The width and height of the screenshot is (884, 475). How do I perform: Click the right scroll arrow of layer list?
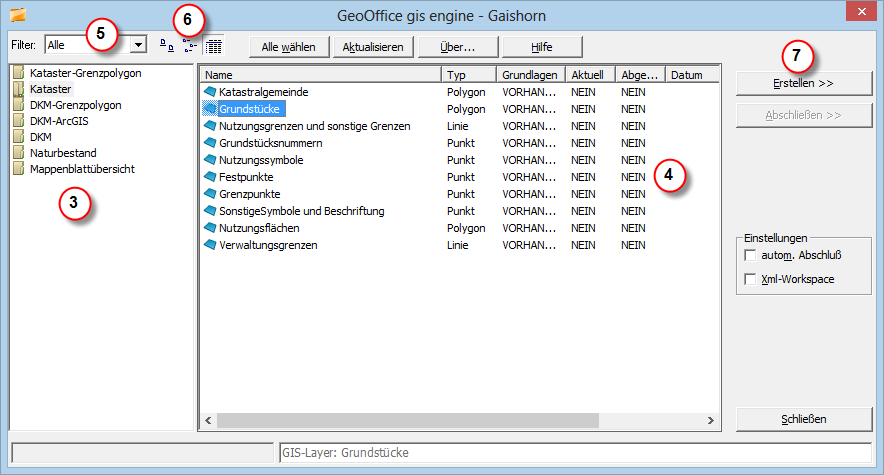click(x=710, y=420)
